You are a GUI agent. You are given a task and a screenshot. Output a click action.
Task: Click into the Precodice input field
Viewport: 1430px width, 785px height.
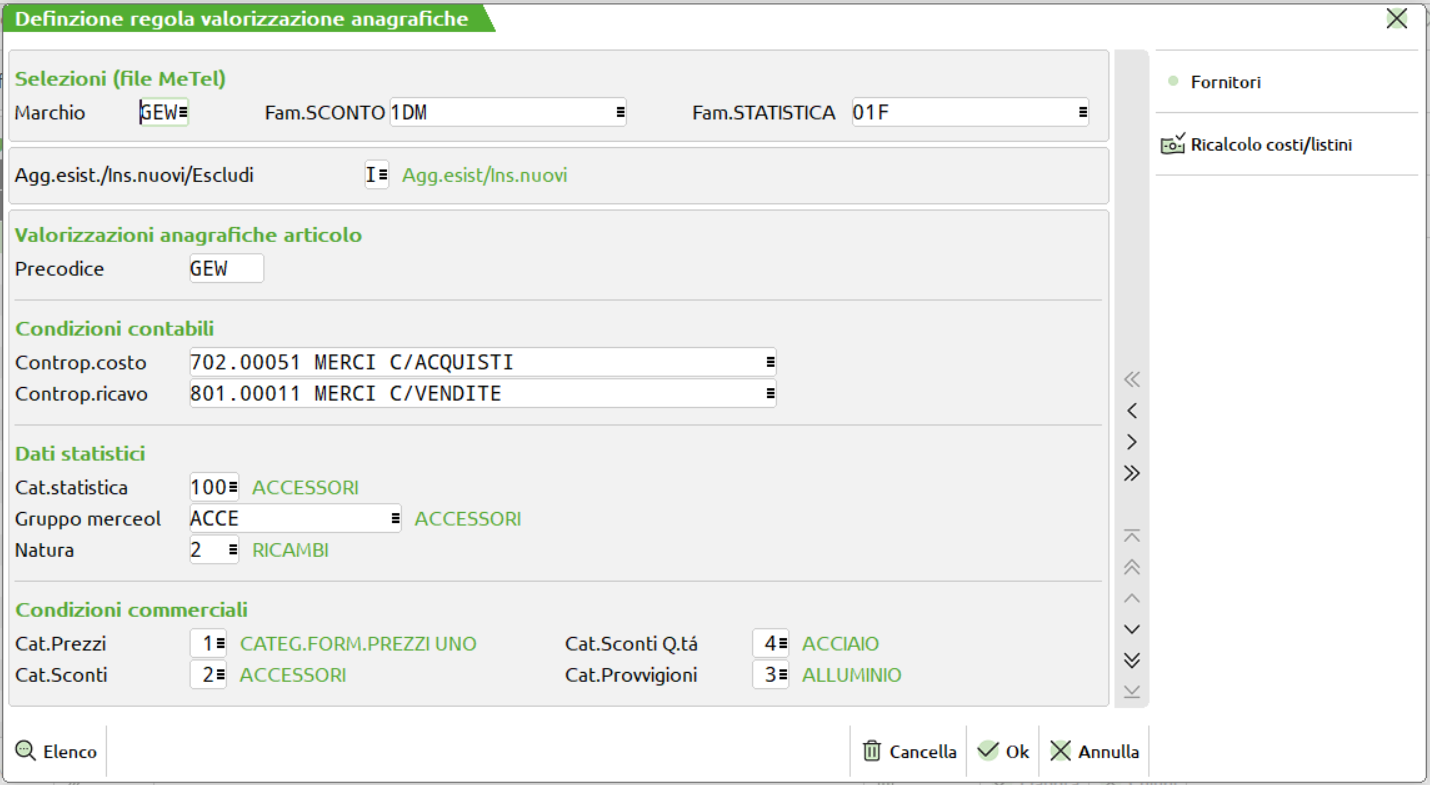tap(226, 269)
